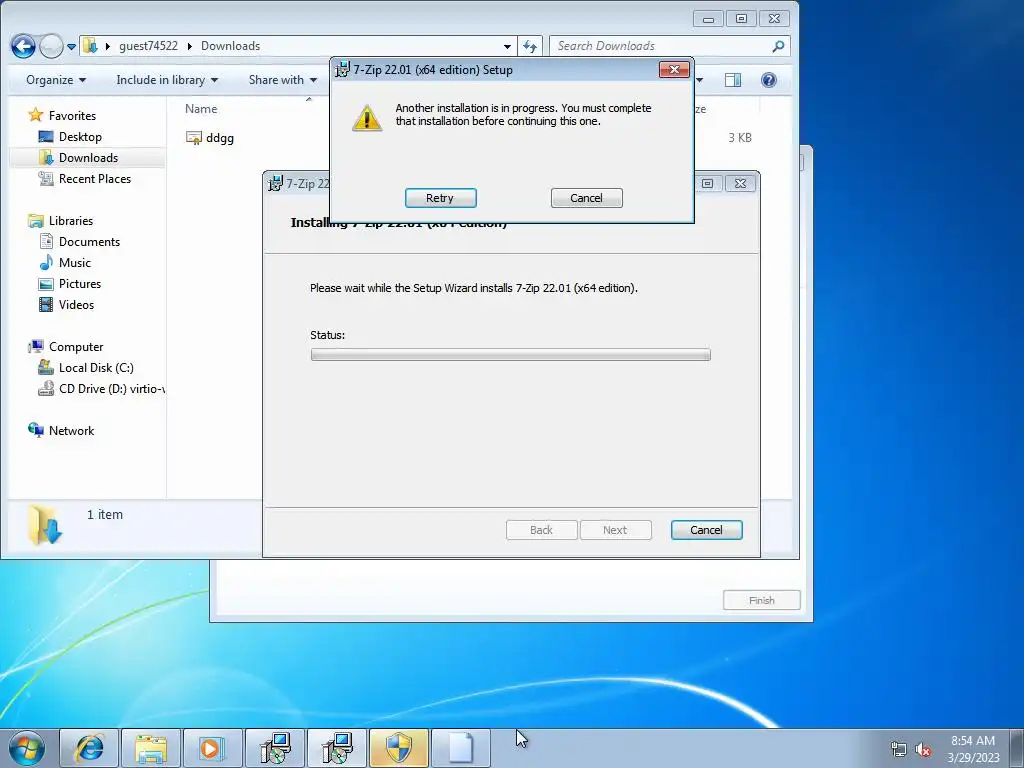The image size is (1024, 768).
Task: Select Computer in the navigation pane
Action: pyautogui.click(x=76, y=347)
